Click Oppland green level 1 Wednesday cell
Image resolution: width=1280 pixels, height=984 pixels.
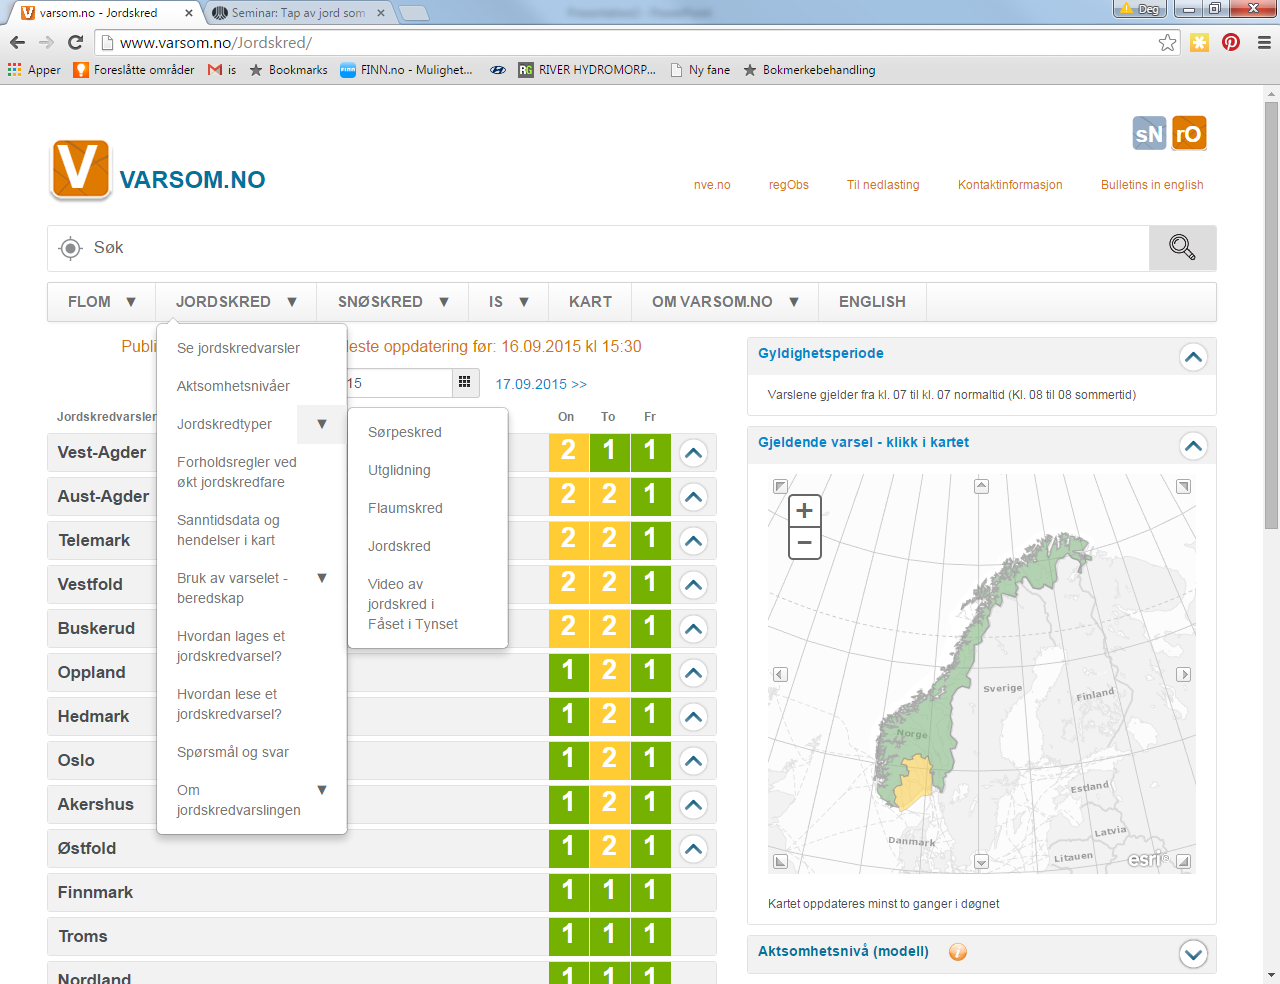click(x=568, y=673)
